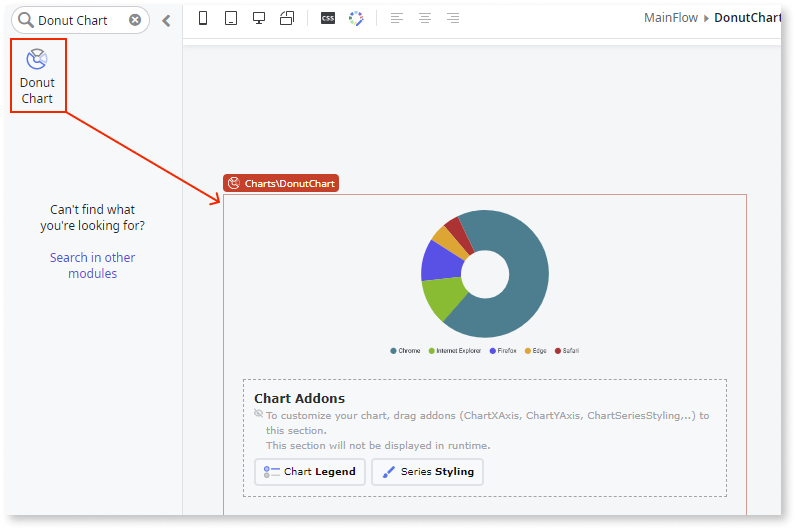Click MainFlow in the breadcrumb
Screen dimensions: 796x530
pyautogui.click(x=672, y=19)
